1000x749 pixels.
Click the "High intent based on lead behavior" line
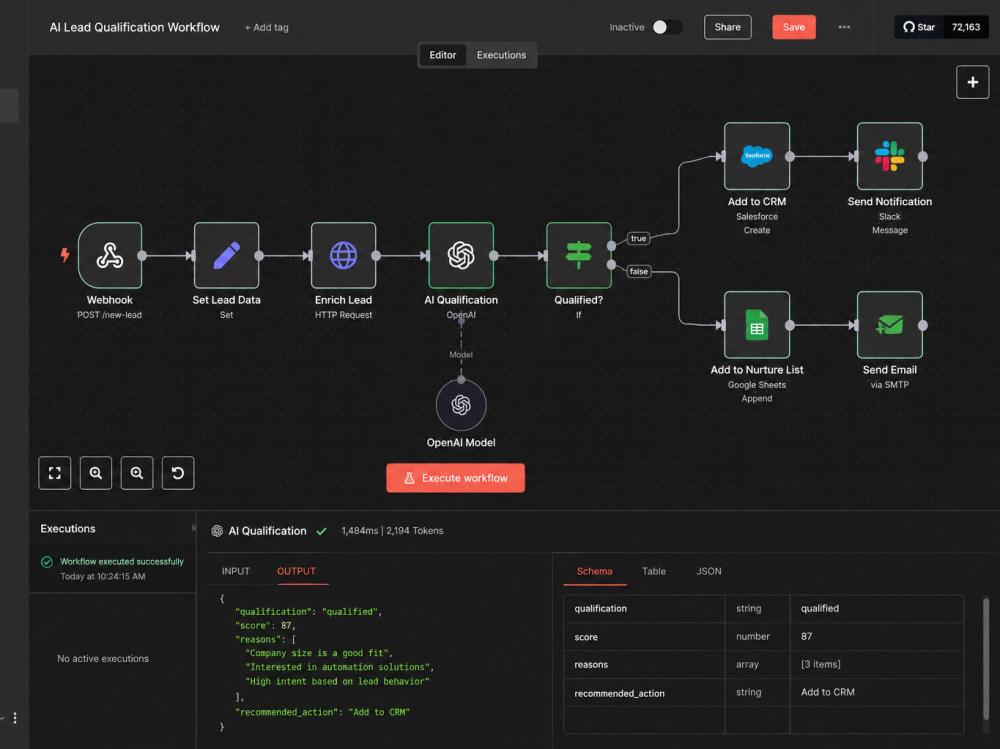[337, 681]
